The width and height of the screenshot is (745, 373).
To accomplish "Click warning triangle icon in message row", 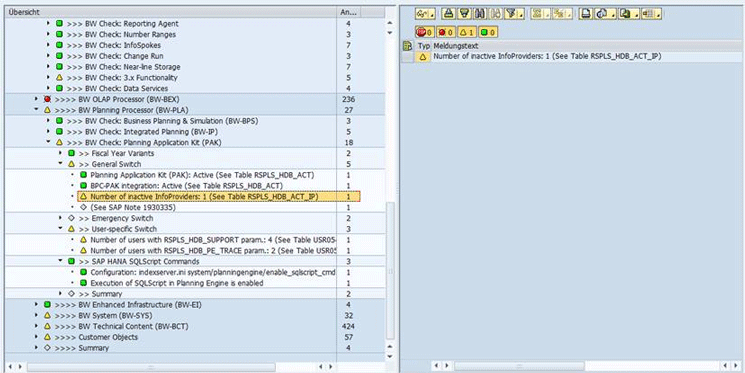I will 422,57.
